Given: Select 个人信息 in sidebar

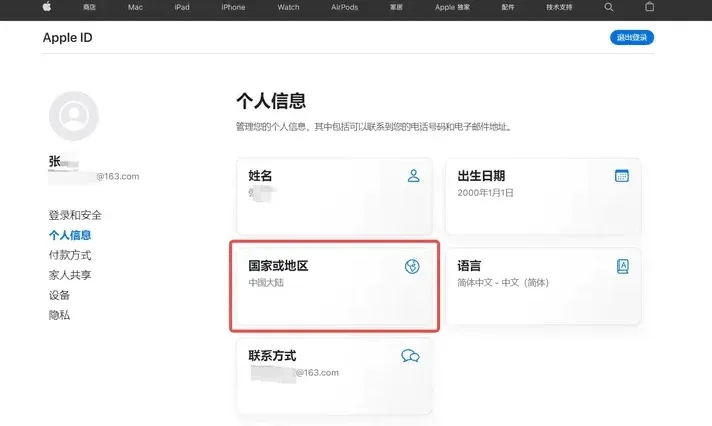Looking at the screenshot, I should coord(70,235).
